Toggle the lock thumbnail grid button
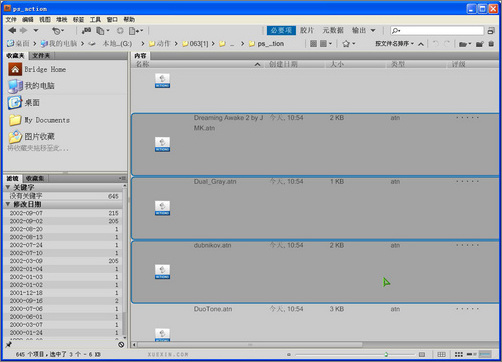Viewport: 502px width, 362px height. coord(441,354)
